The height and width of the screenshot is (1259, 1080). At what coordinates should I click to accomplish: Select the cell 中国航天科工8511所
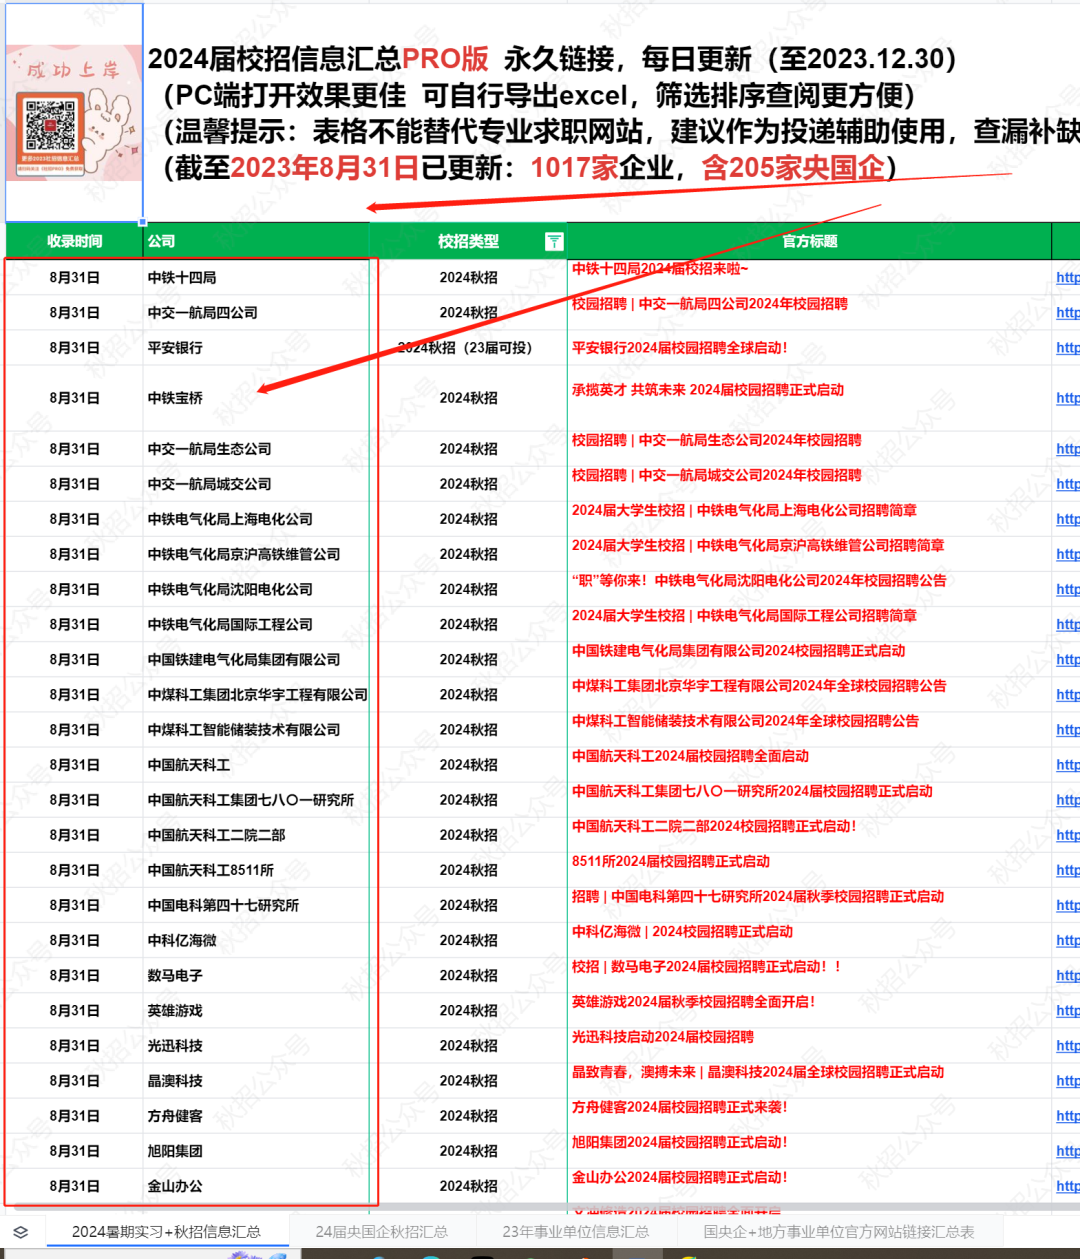(256, 870)
